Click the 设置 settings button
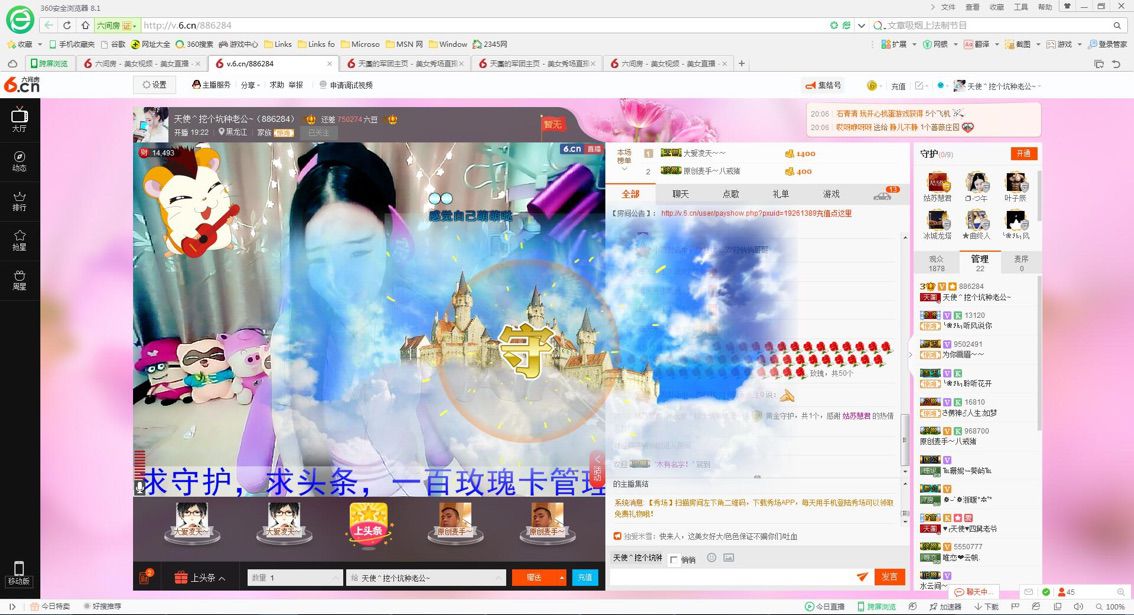 [x=154, y=85]
